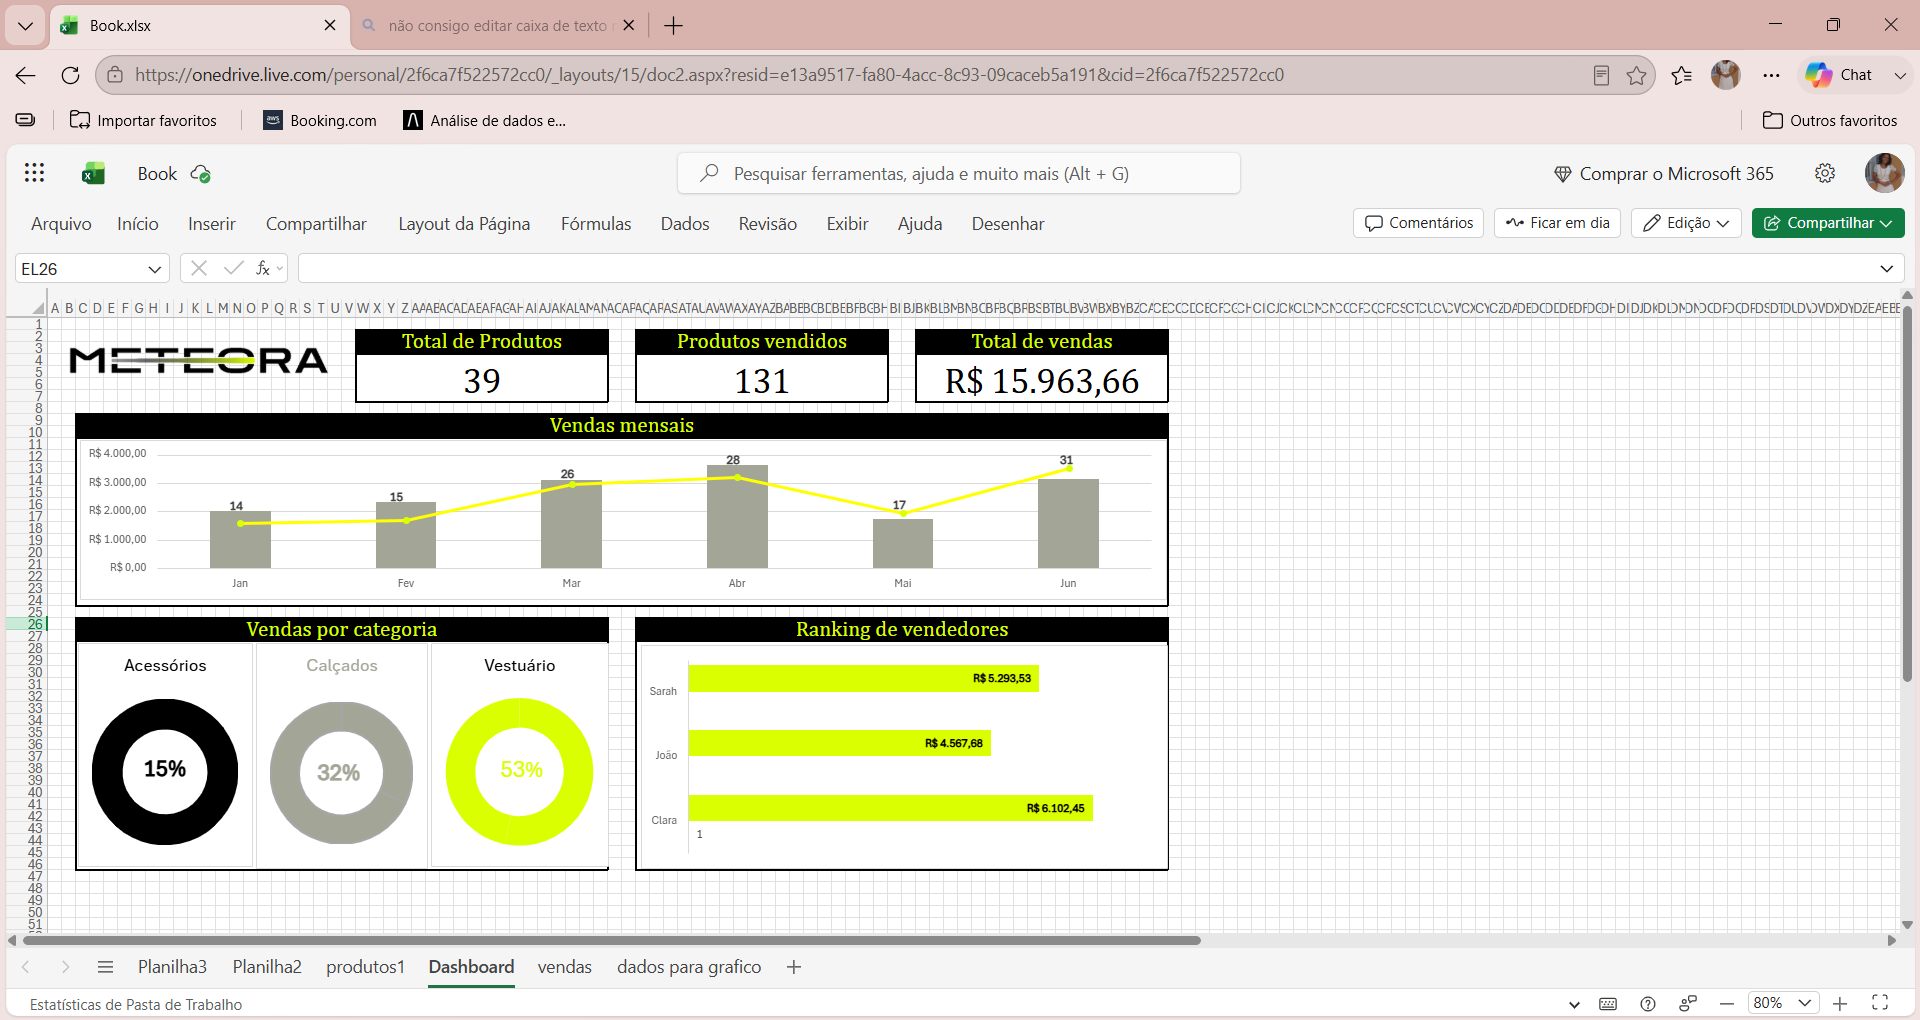Open a new browser tab

(x=674, y=26)
